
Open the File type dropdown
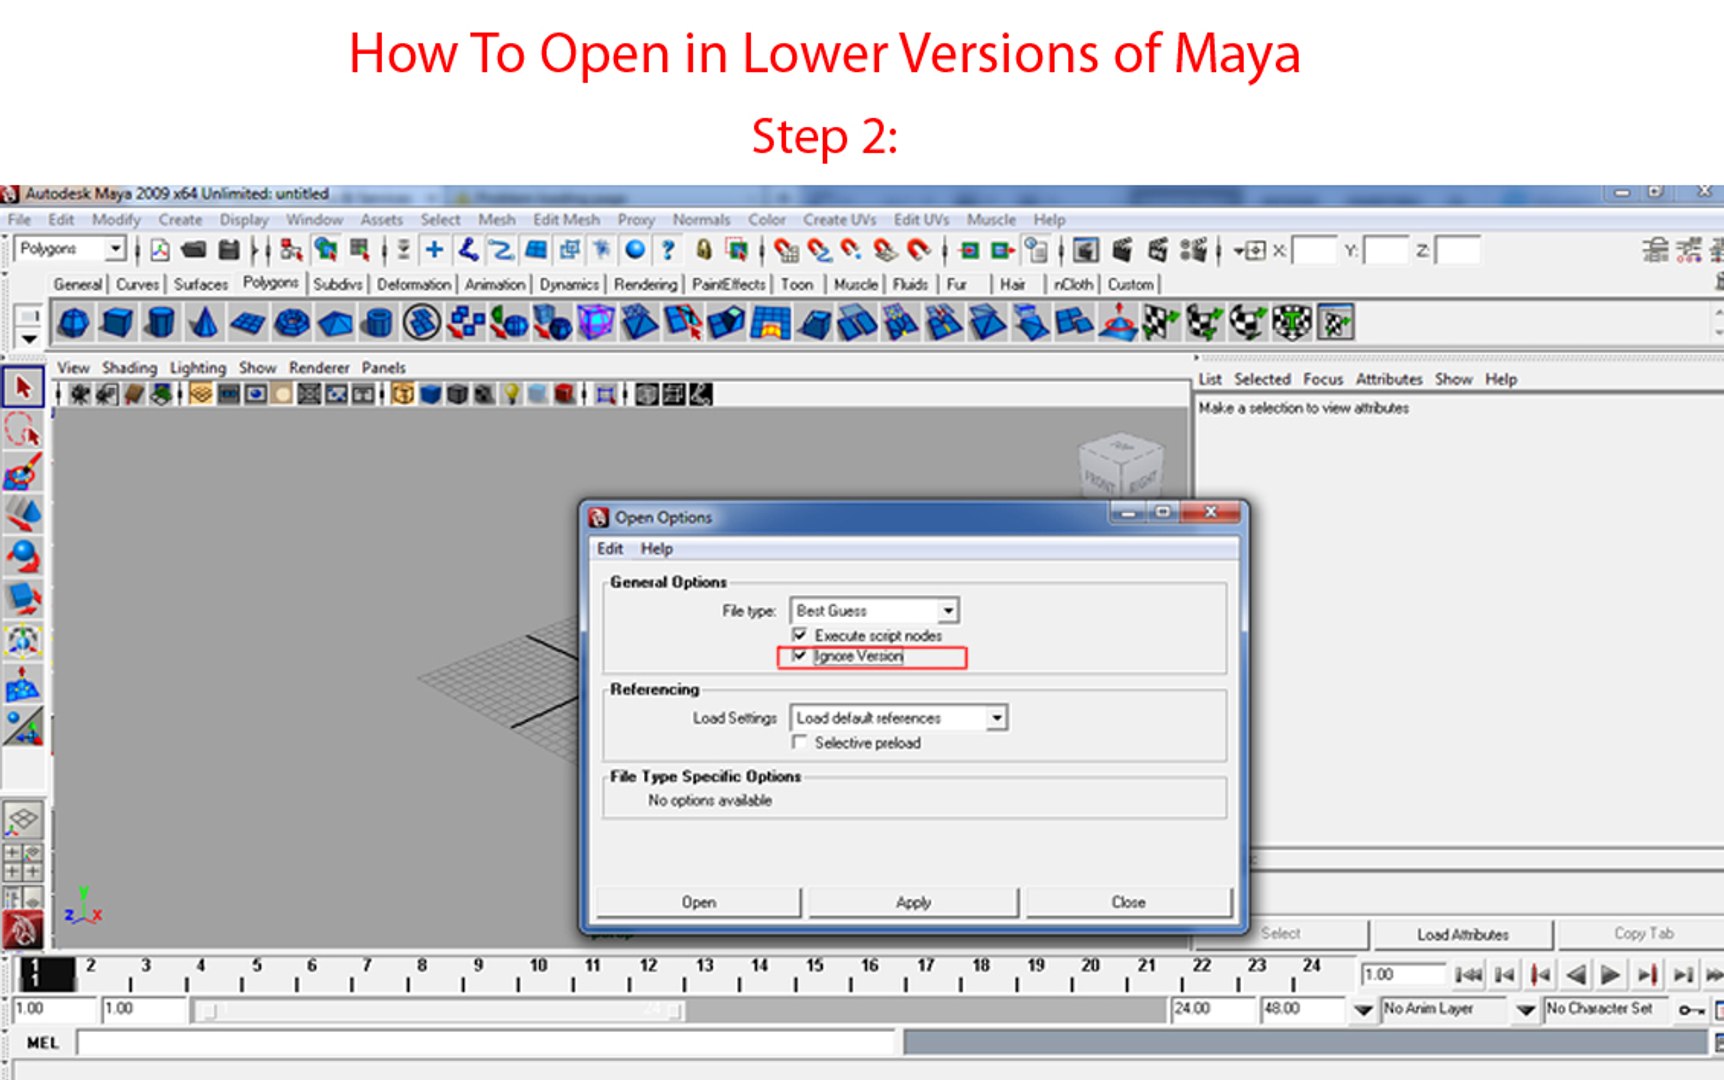(875, 610)
